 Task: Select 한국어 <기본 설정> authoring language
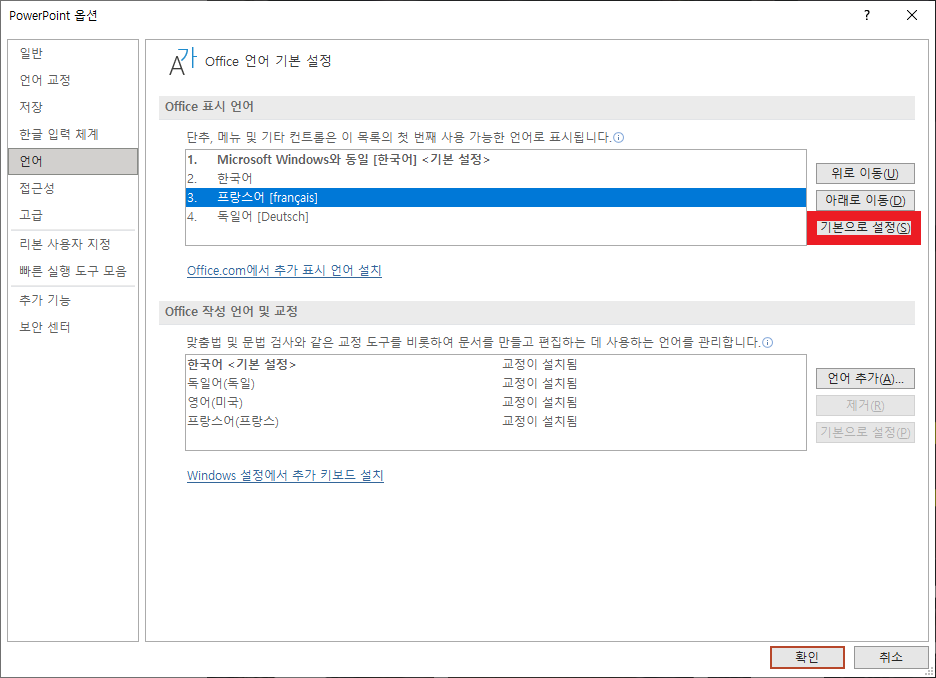495,364
